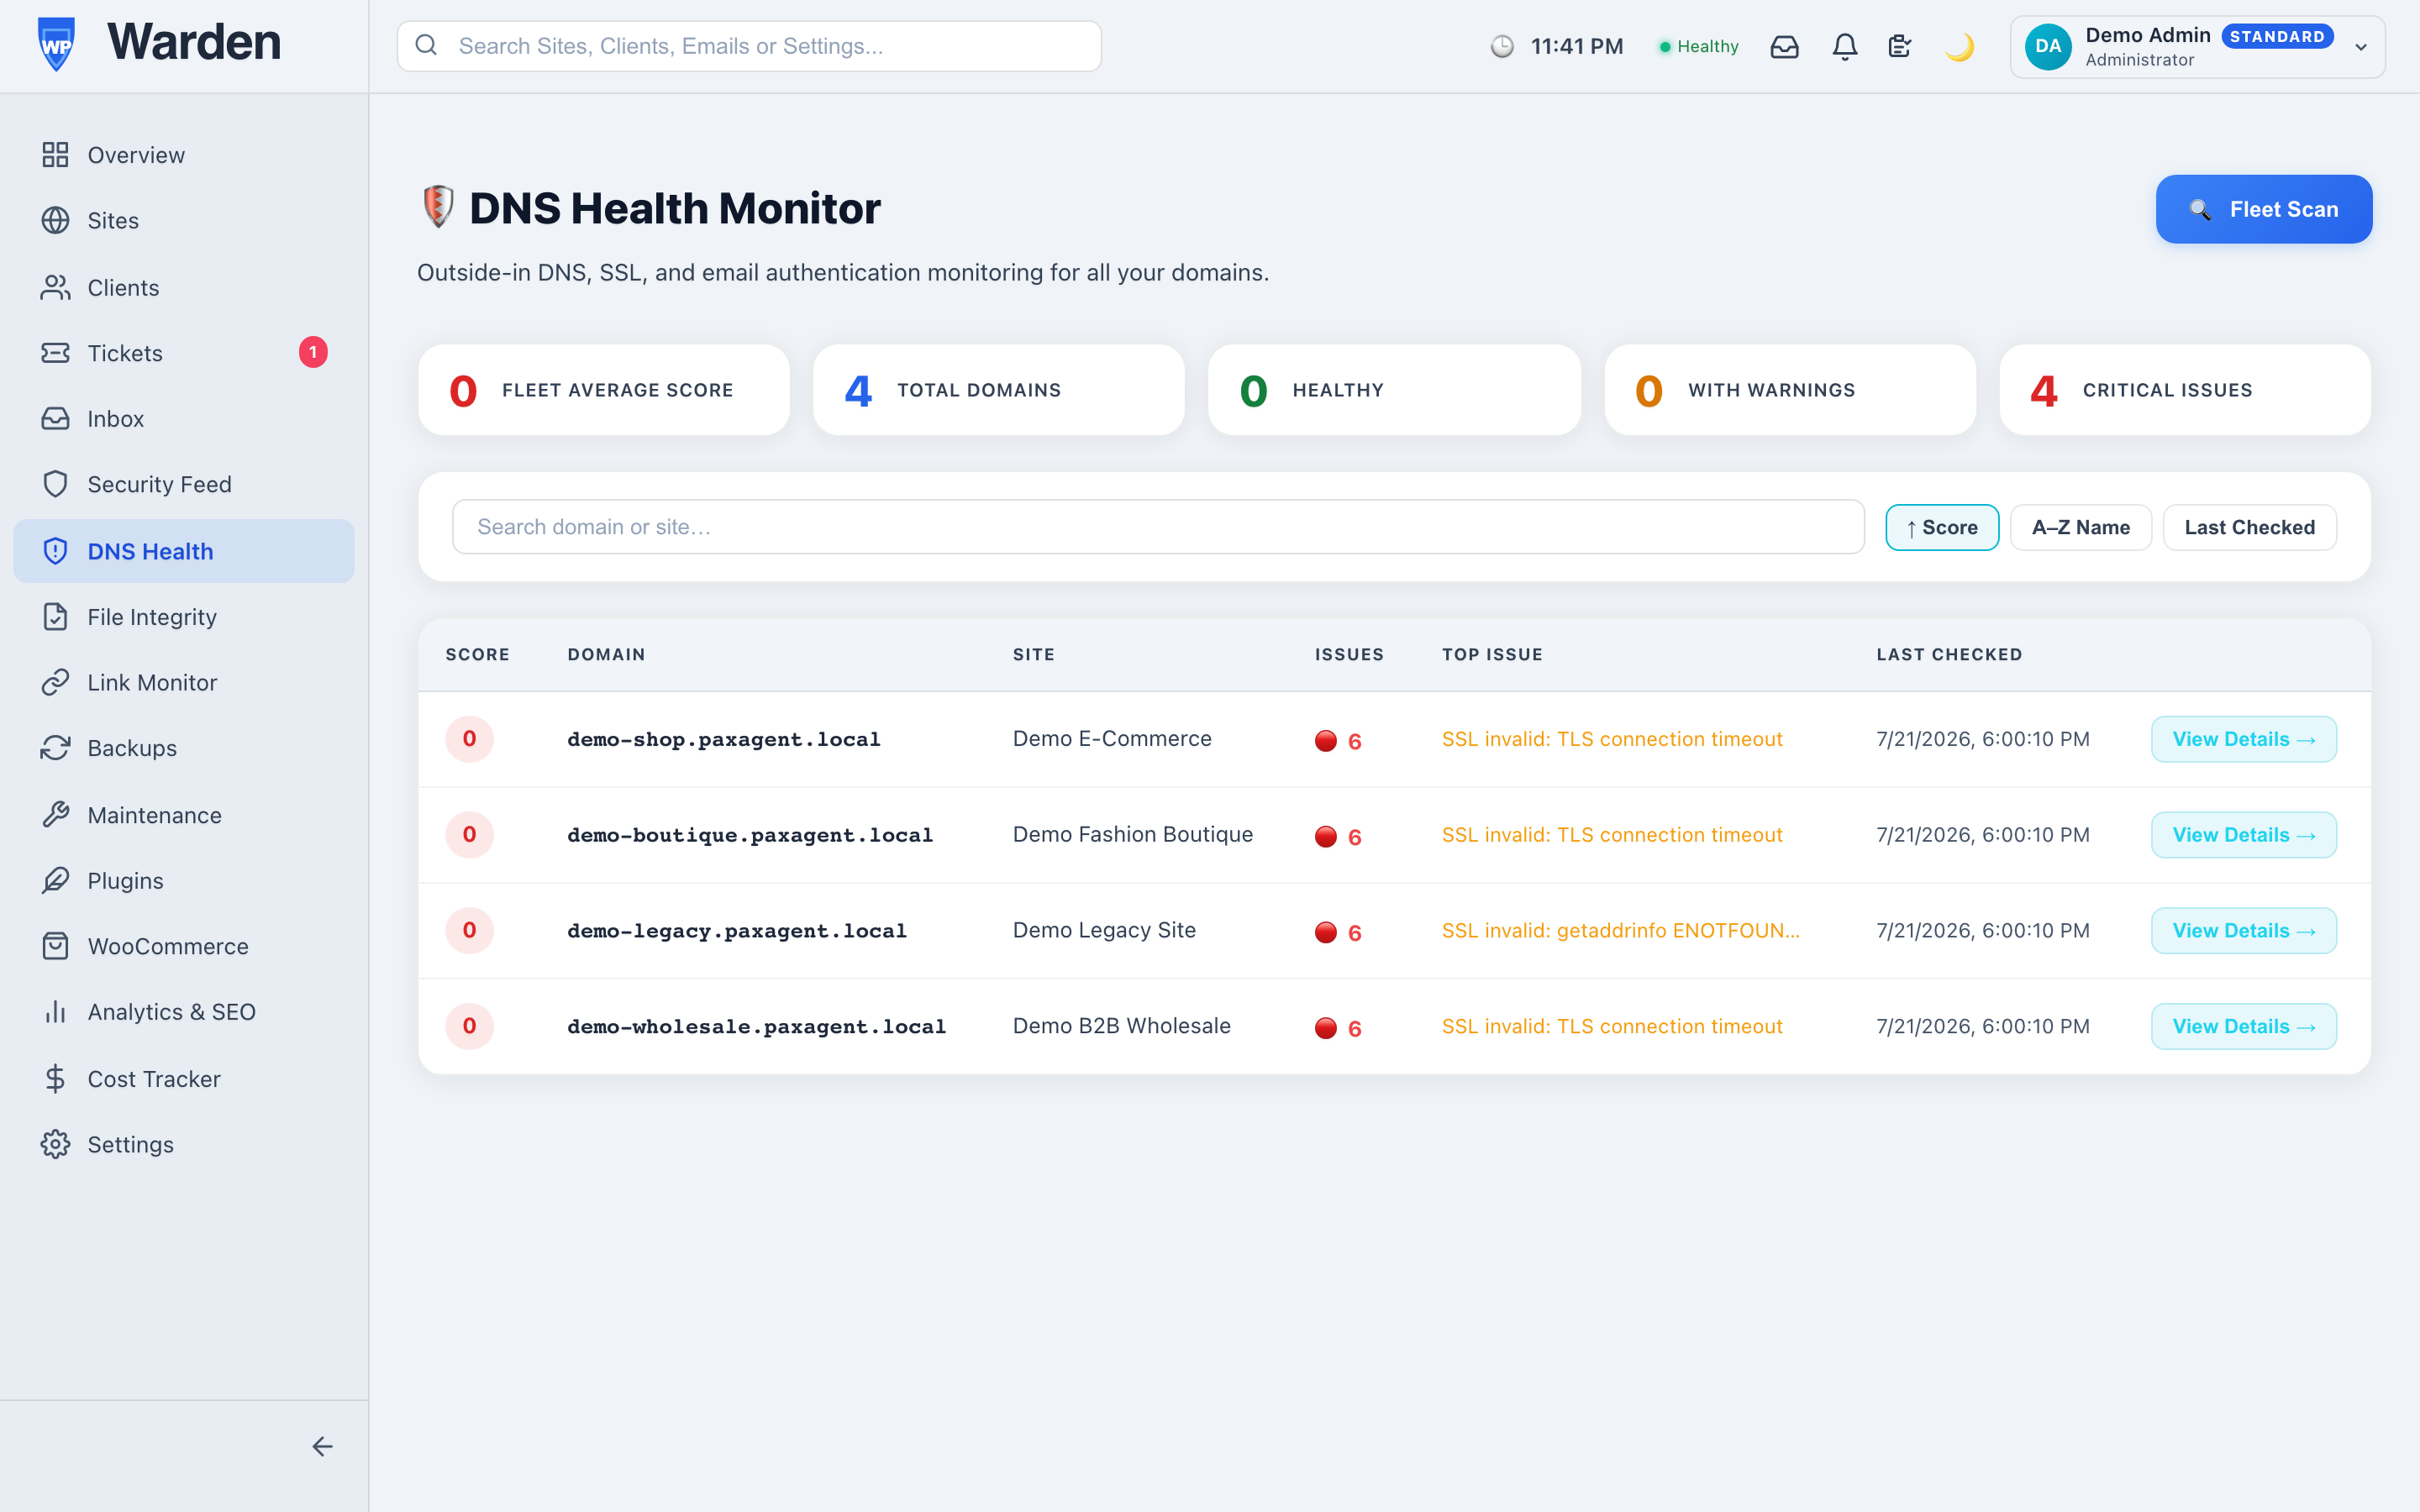Screen dimensions: 2420x1512
Task: Go to the Clients page
Action: coord(184,287)
